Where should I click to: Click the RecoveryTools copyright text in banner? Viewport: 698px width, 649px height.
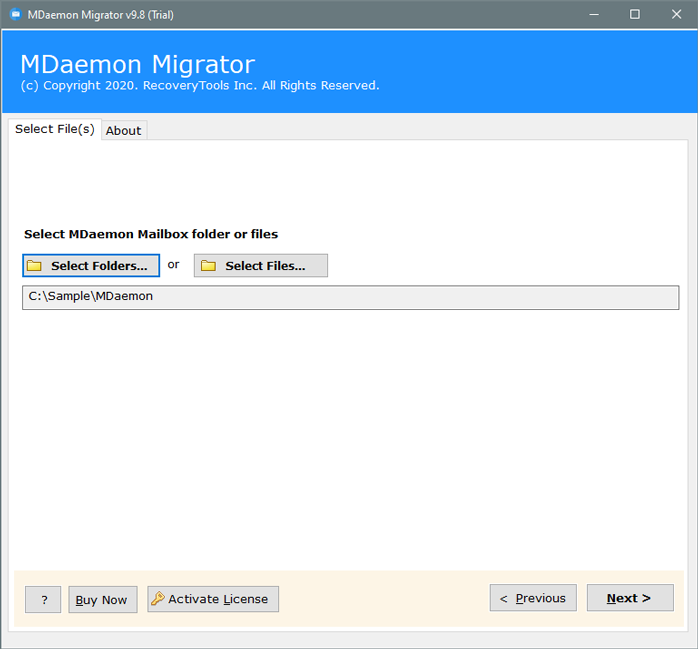coord(199,86)
